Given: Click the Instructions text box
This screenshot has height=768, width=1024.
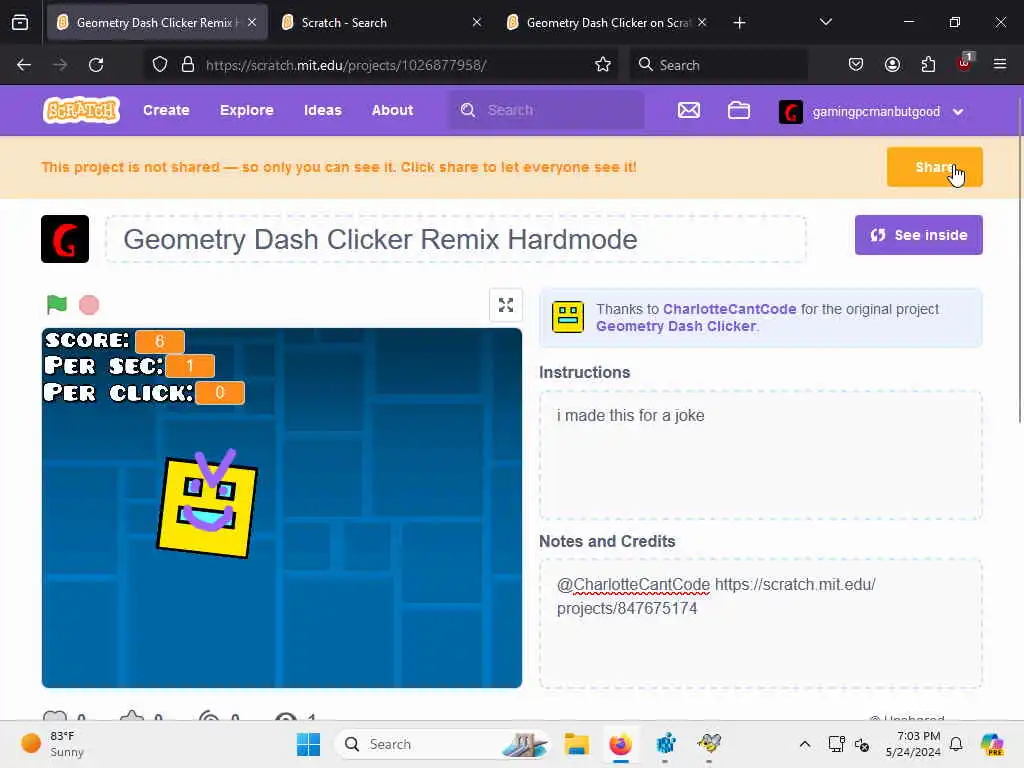Looking at the screenshot, I should [x=760, y=455].
